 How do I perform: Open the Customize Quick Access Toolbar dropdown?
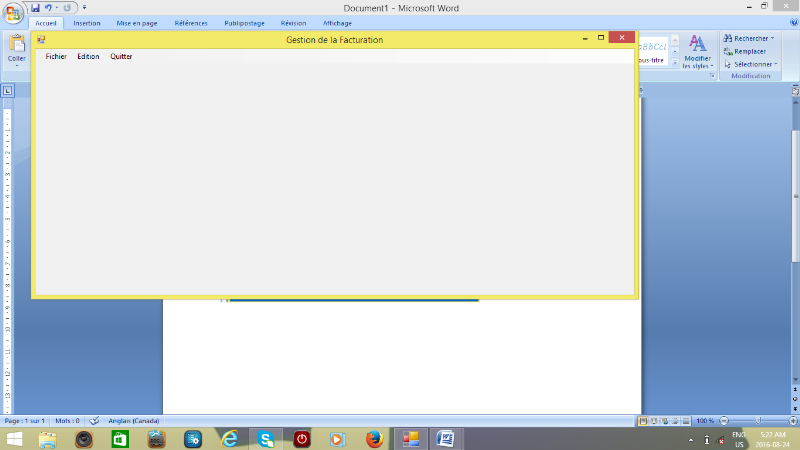point(84,8)
